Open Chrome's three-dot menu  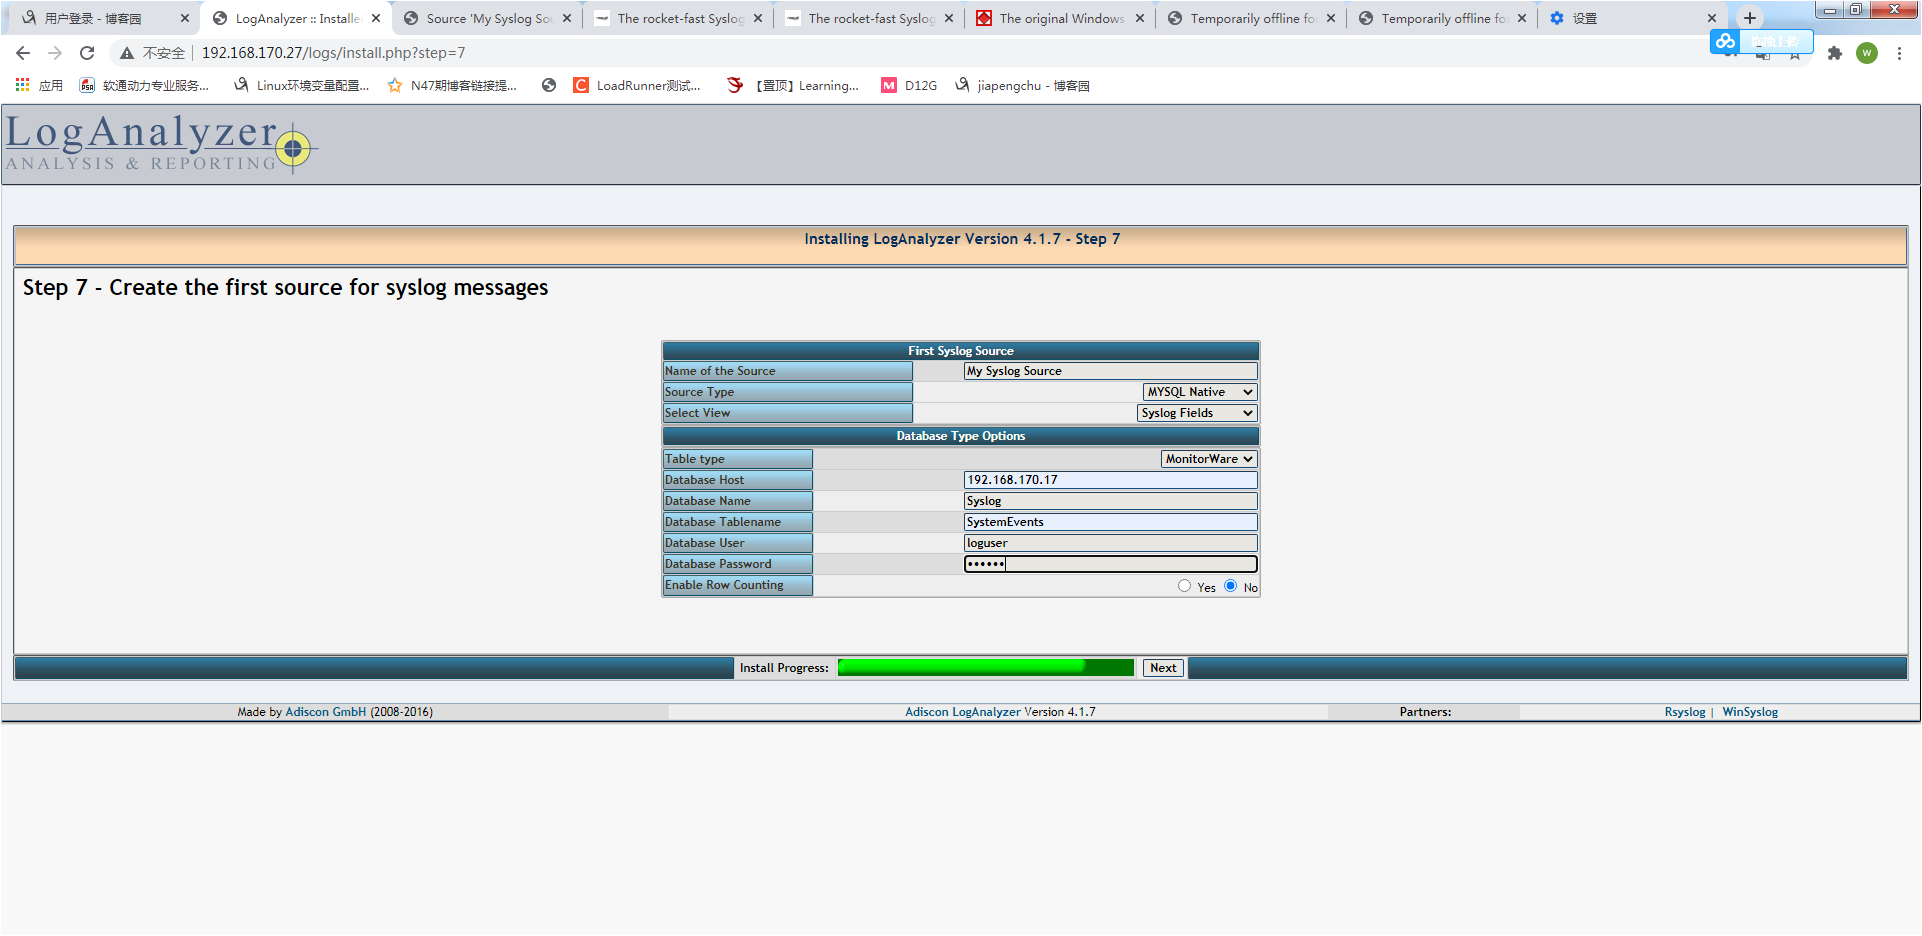[x=1899, y=53]
